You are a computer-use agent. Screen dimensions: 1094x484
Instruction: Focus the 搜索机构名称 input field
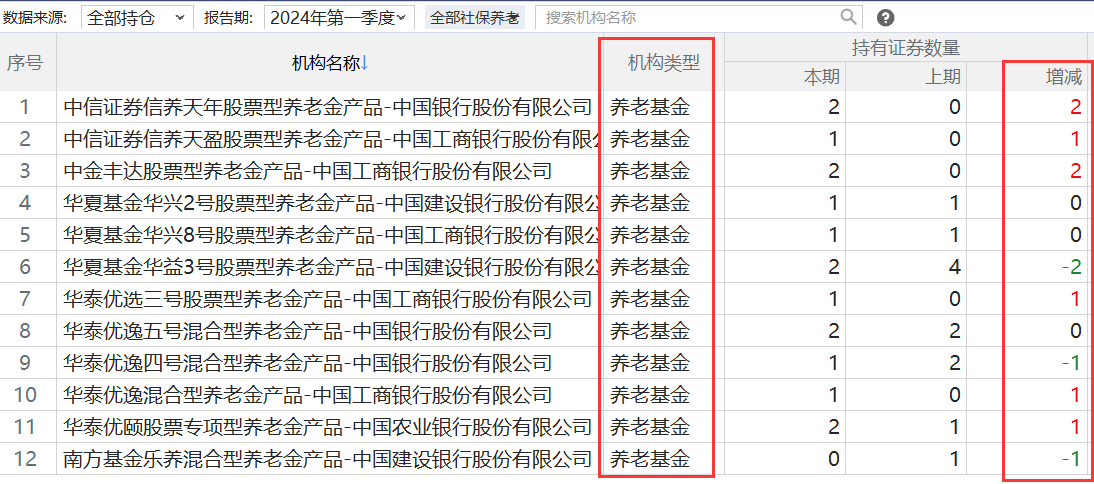(x=698, y=17)
